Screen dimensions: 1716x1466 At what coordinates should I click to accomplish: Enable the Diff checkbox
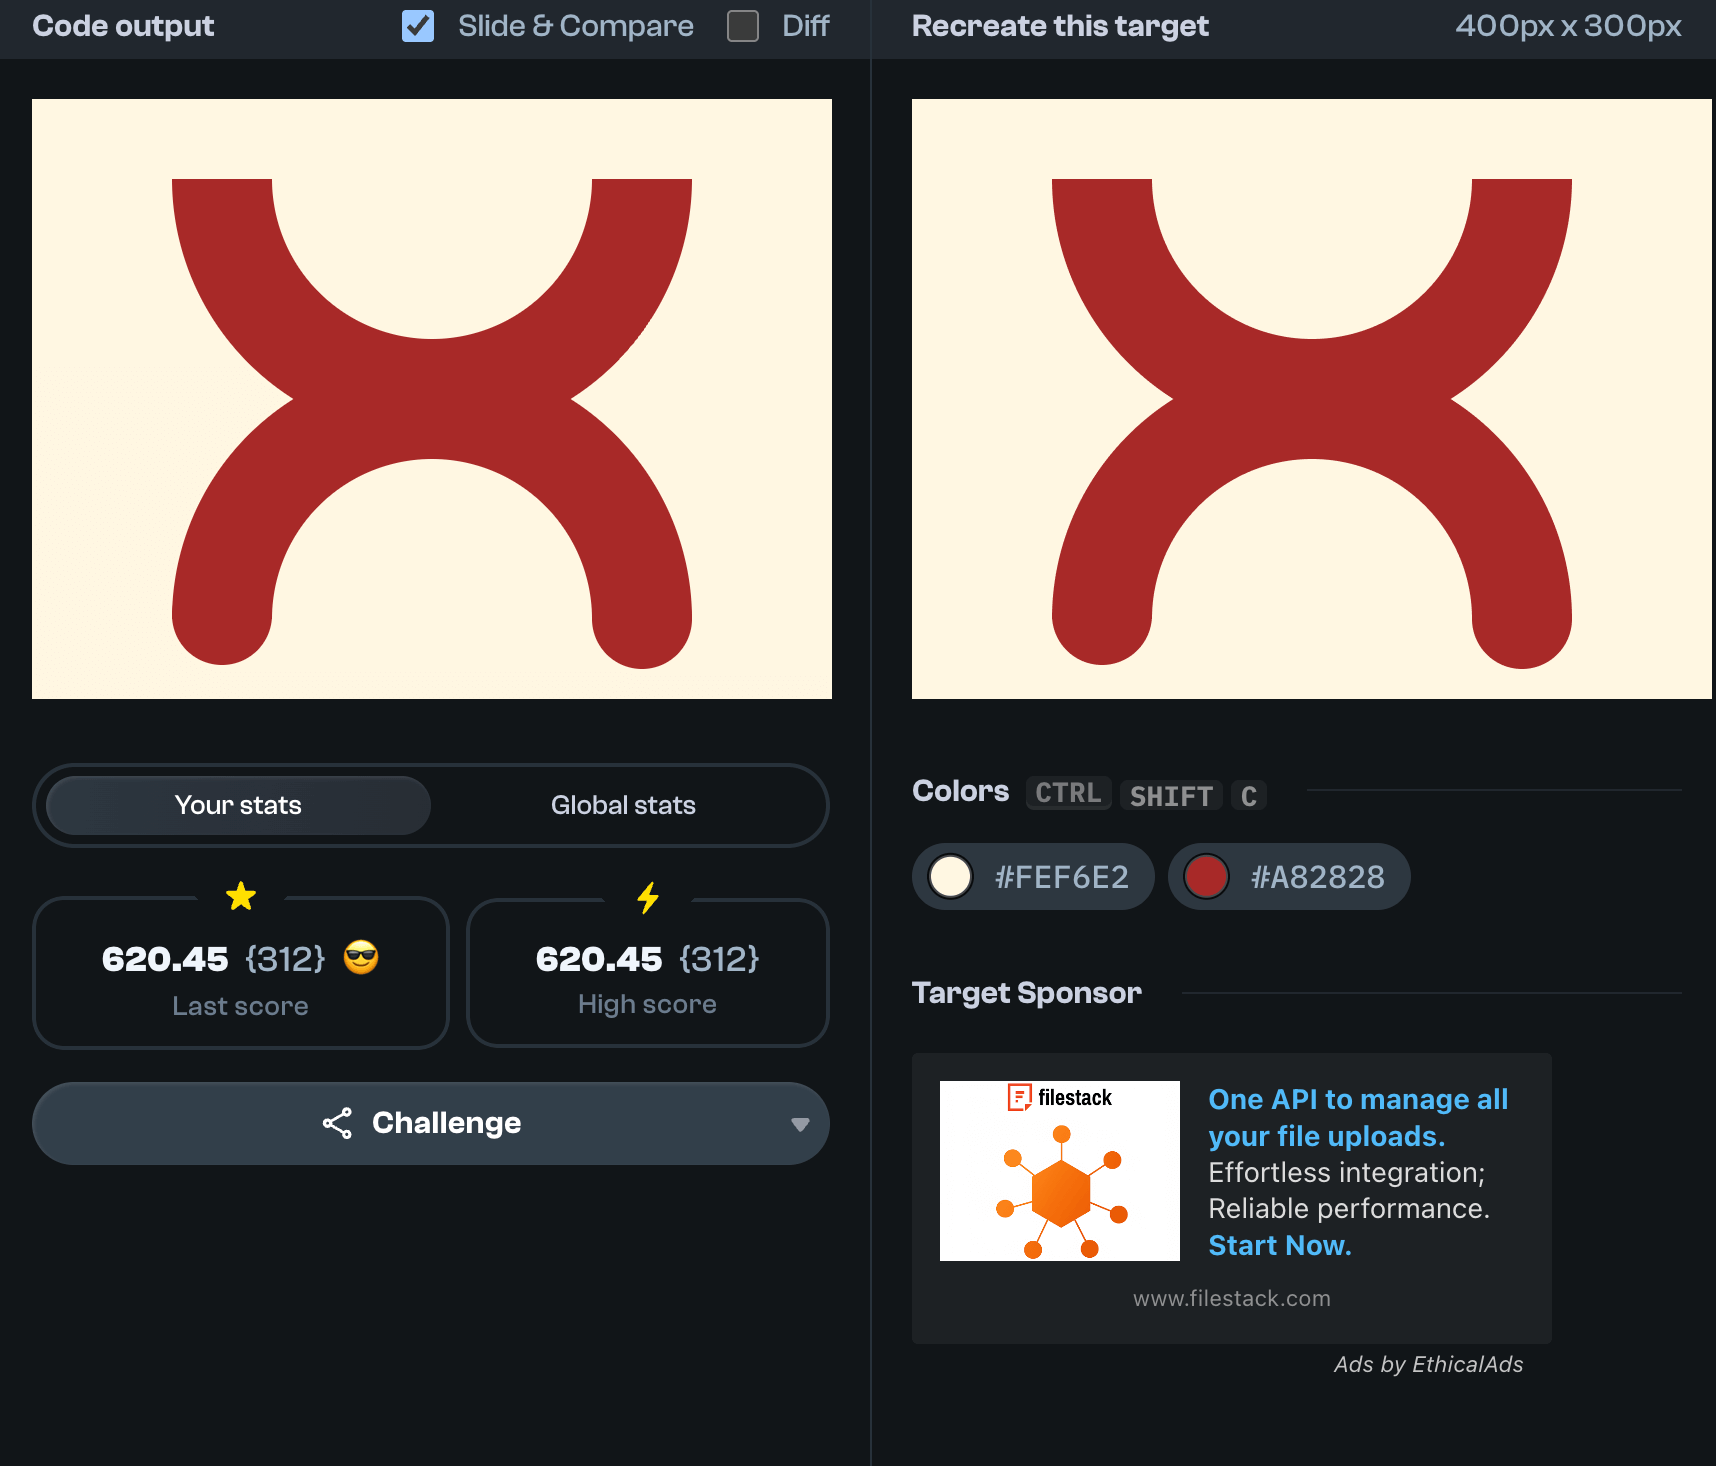743,26
